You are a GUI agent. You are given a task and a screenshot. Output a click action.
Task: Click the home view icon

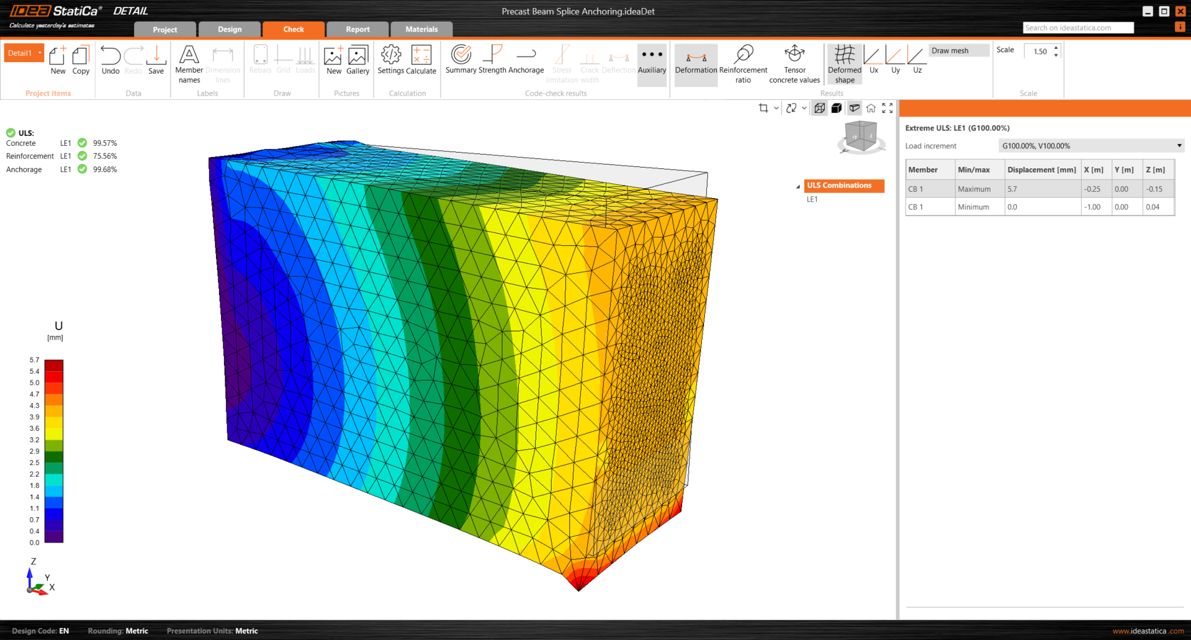pyautogui.click(x=871, y=108)
